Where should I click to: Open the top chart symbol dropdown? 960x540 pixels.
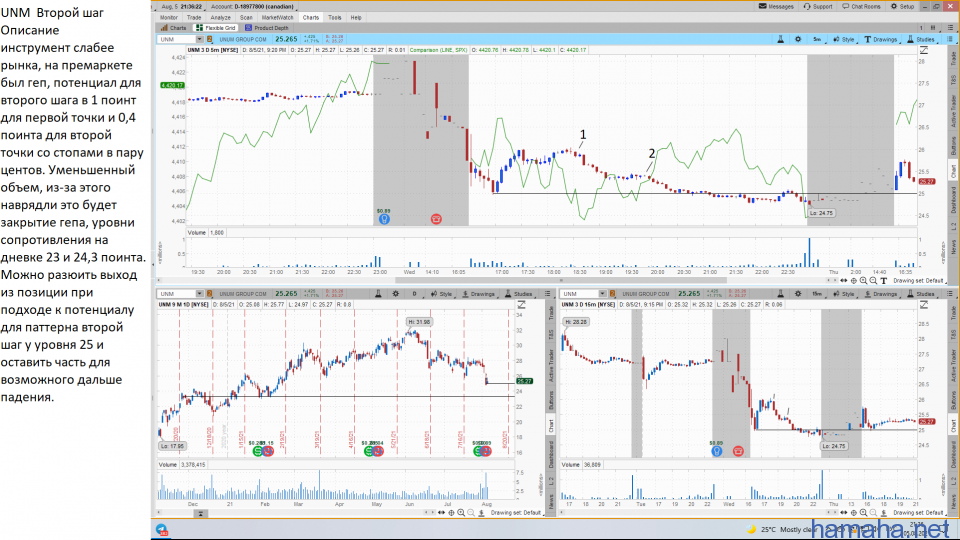pyautogui.click(x=200, y=39)
